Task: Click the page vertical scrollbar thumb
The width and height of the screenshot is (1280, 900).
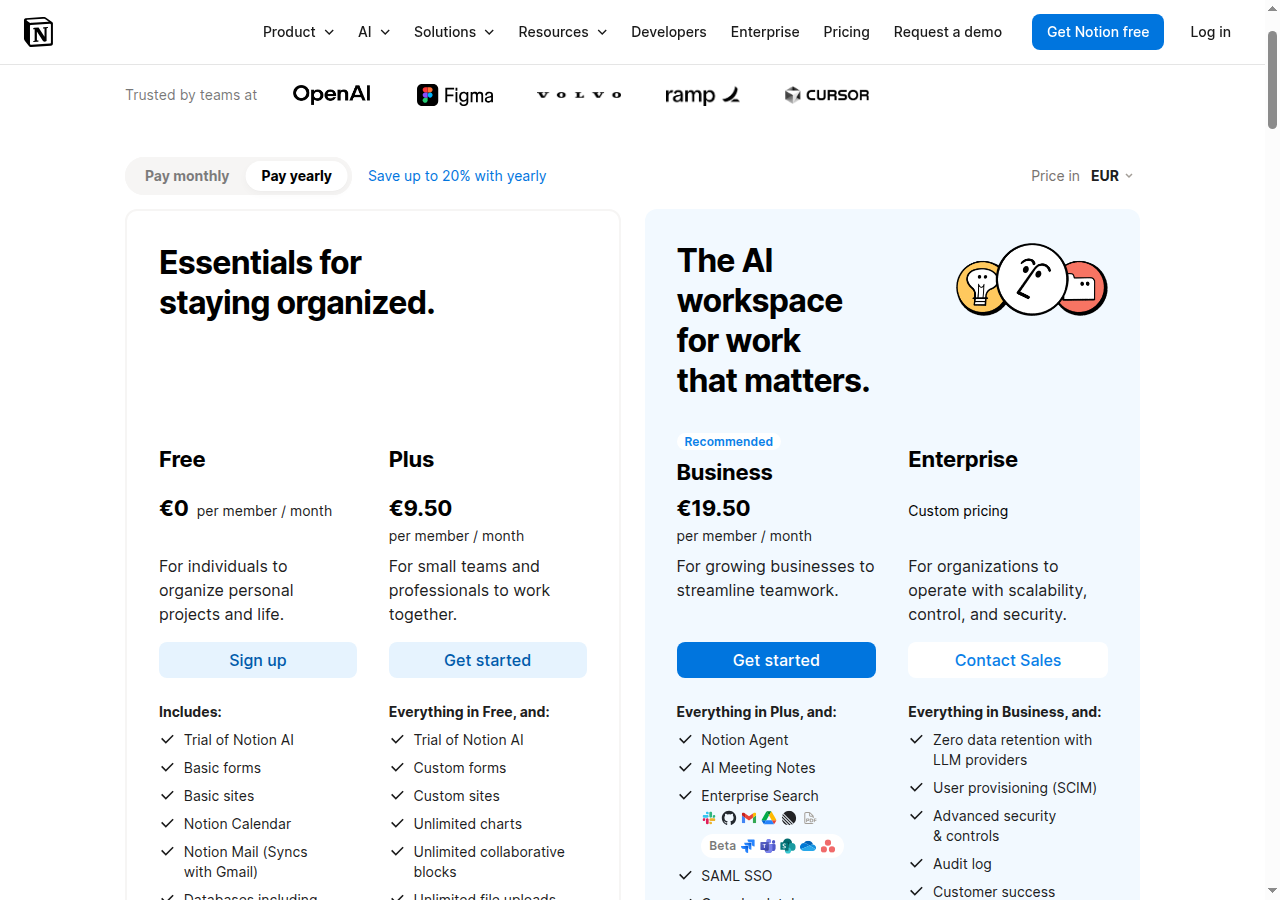Action: (1273, 80)
